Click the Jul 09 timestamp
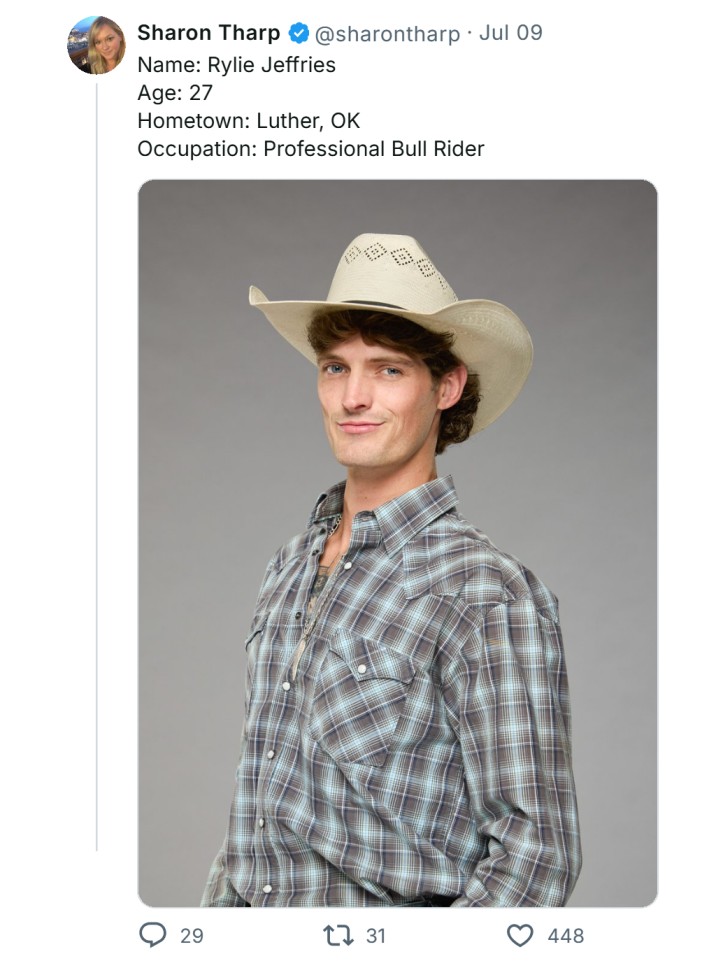This screenshot has width=723, height=968. (511, 32)
